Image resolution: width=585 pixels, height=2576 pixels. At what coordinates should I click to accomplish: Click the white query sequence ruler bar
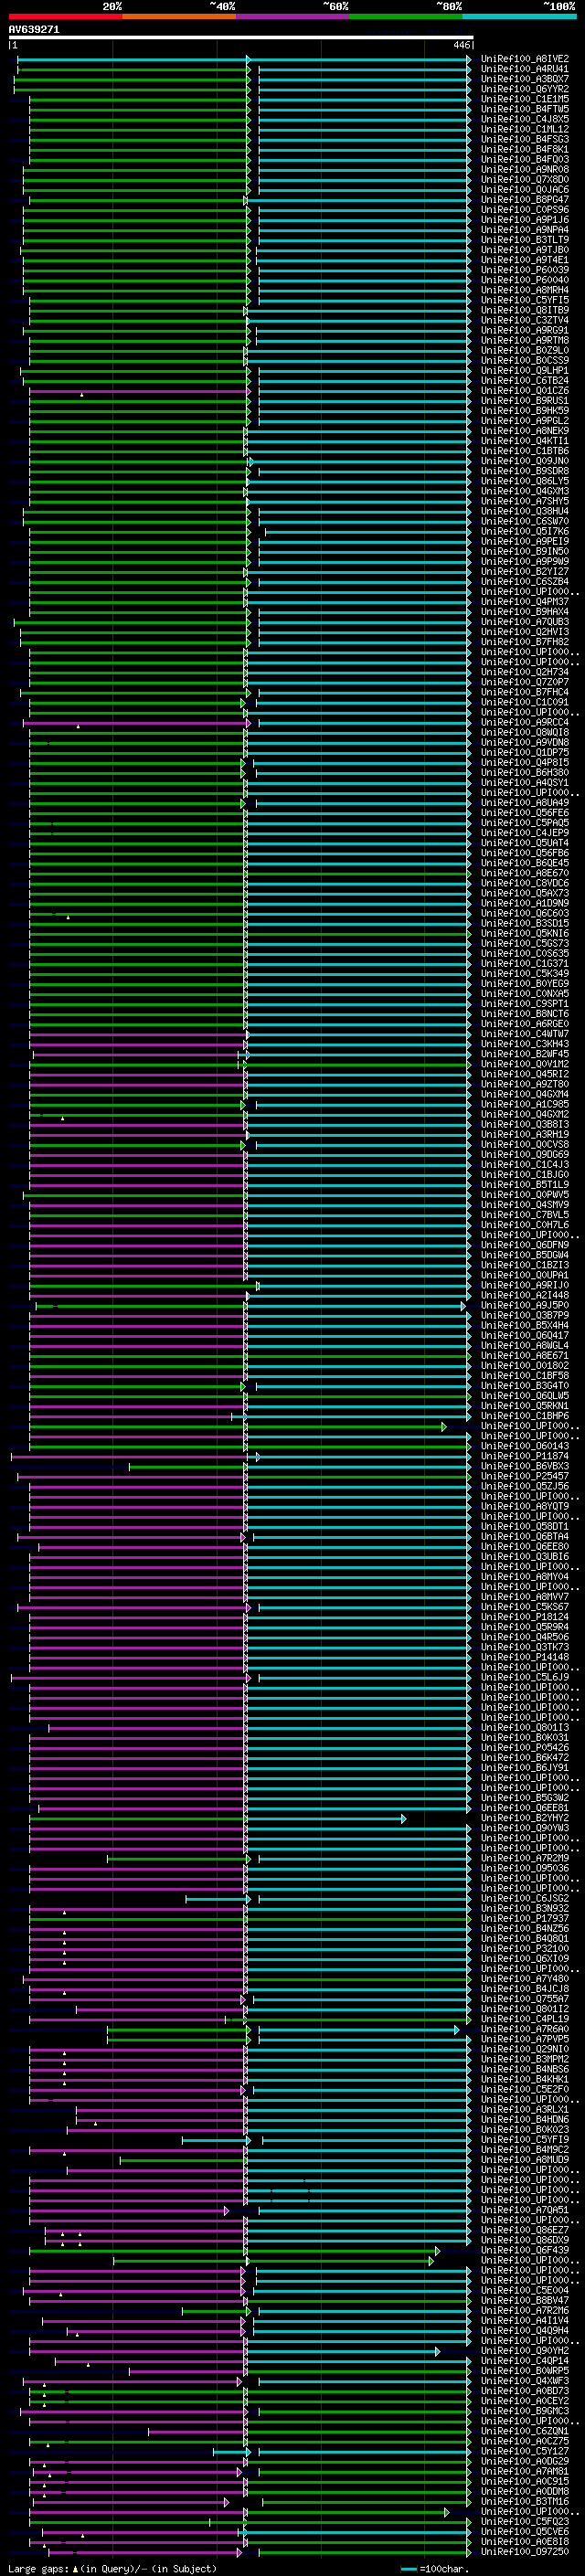click(x=240, y=38)
